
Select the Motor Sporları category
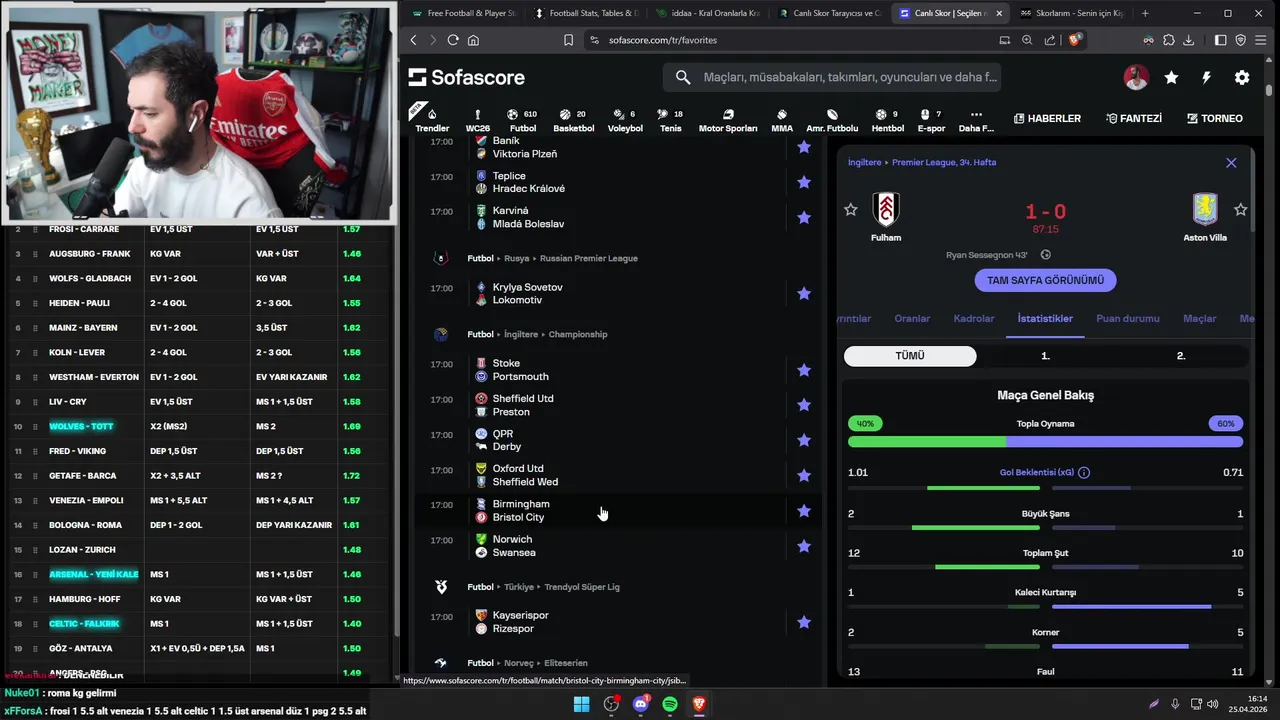click(x=728, y=120)
